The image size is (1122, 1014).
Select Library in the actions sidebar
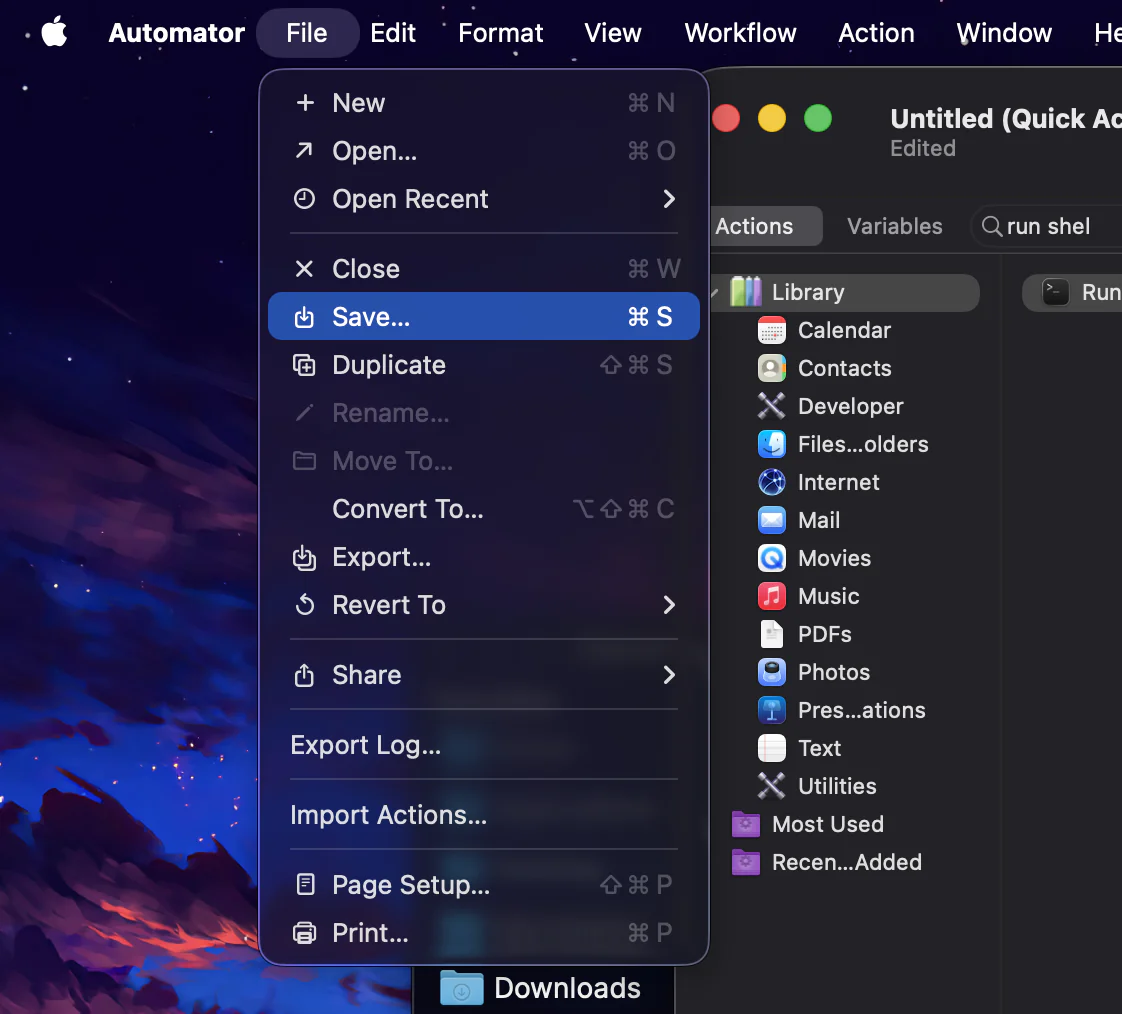point(844,292)
